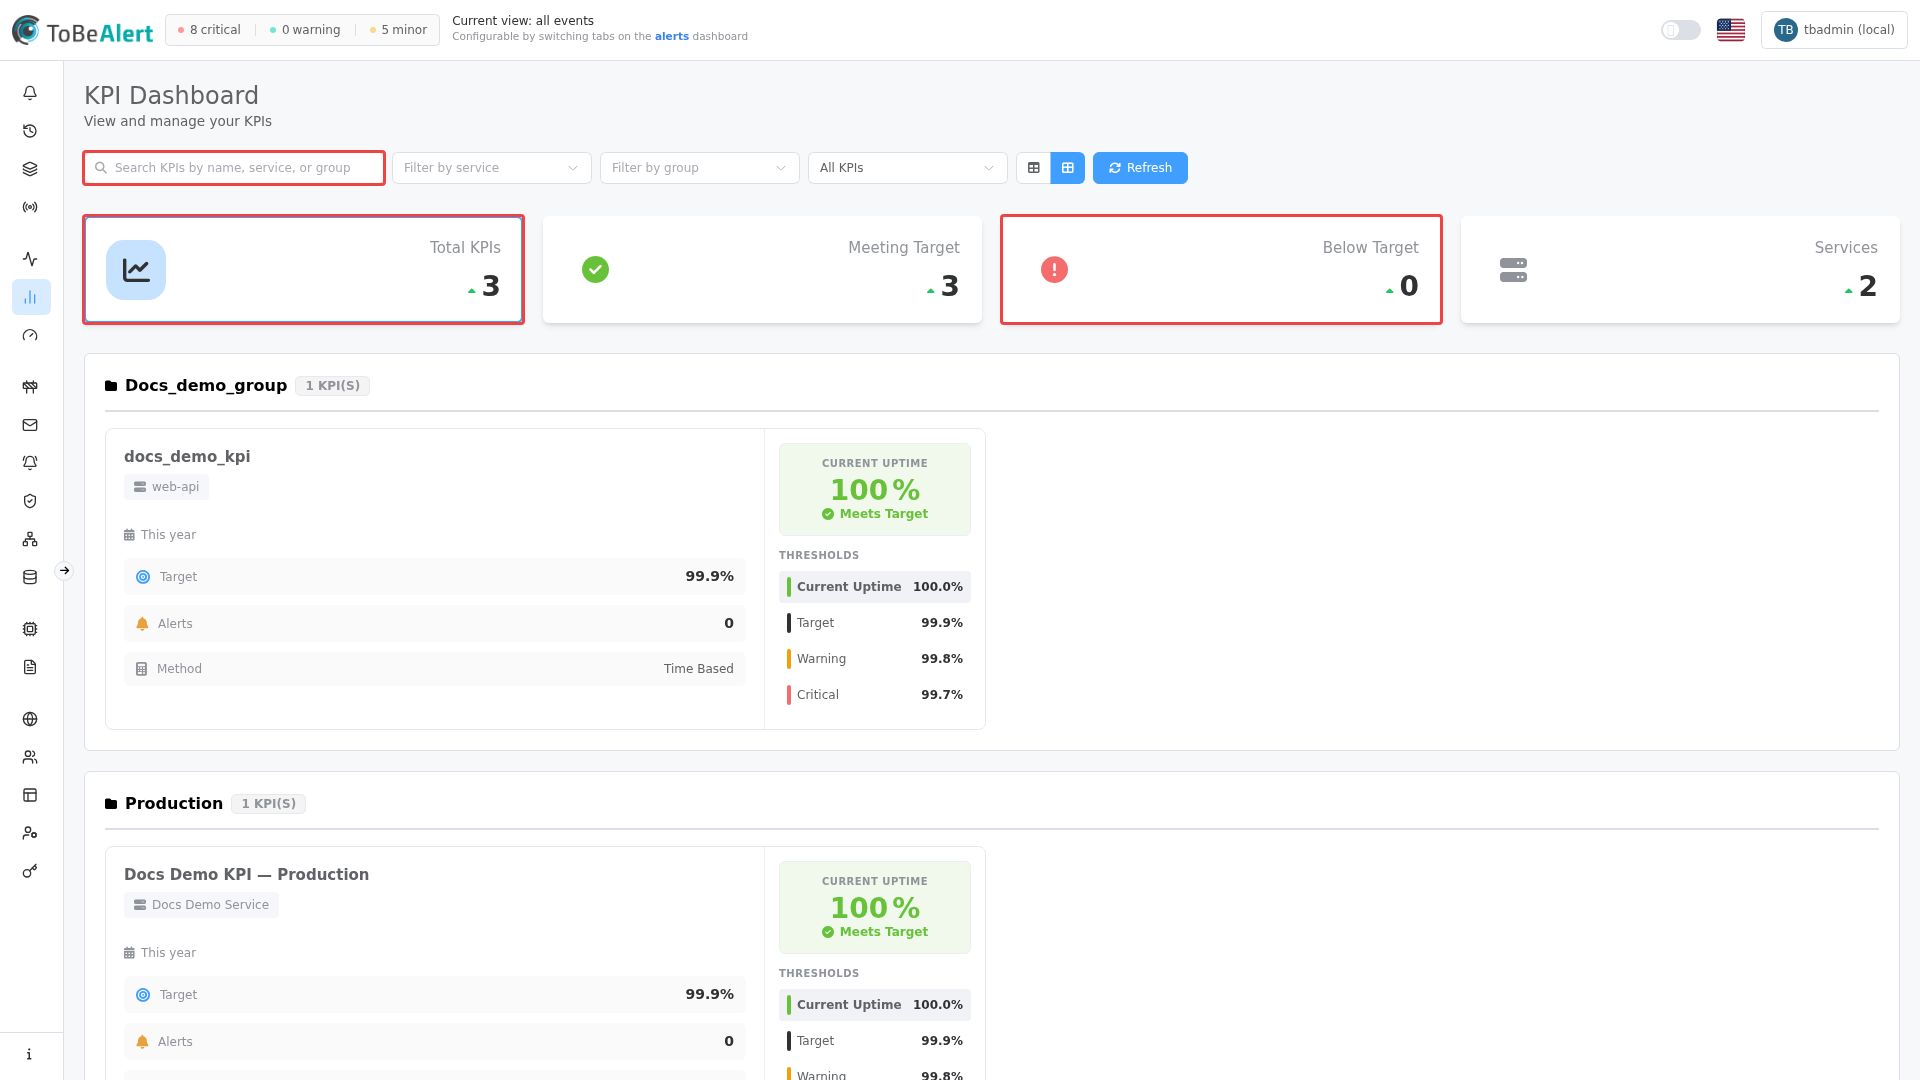The height and width of the screenshot is (1080, 1920).
Task: Open the users group icon in sidebar
Action: (x=30, y=757)
